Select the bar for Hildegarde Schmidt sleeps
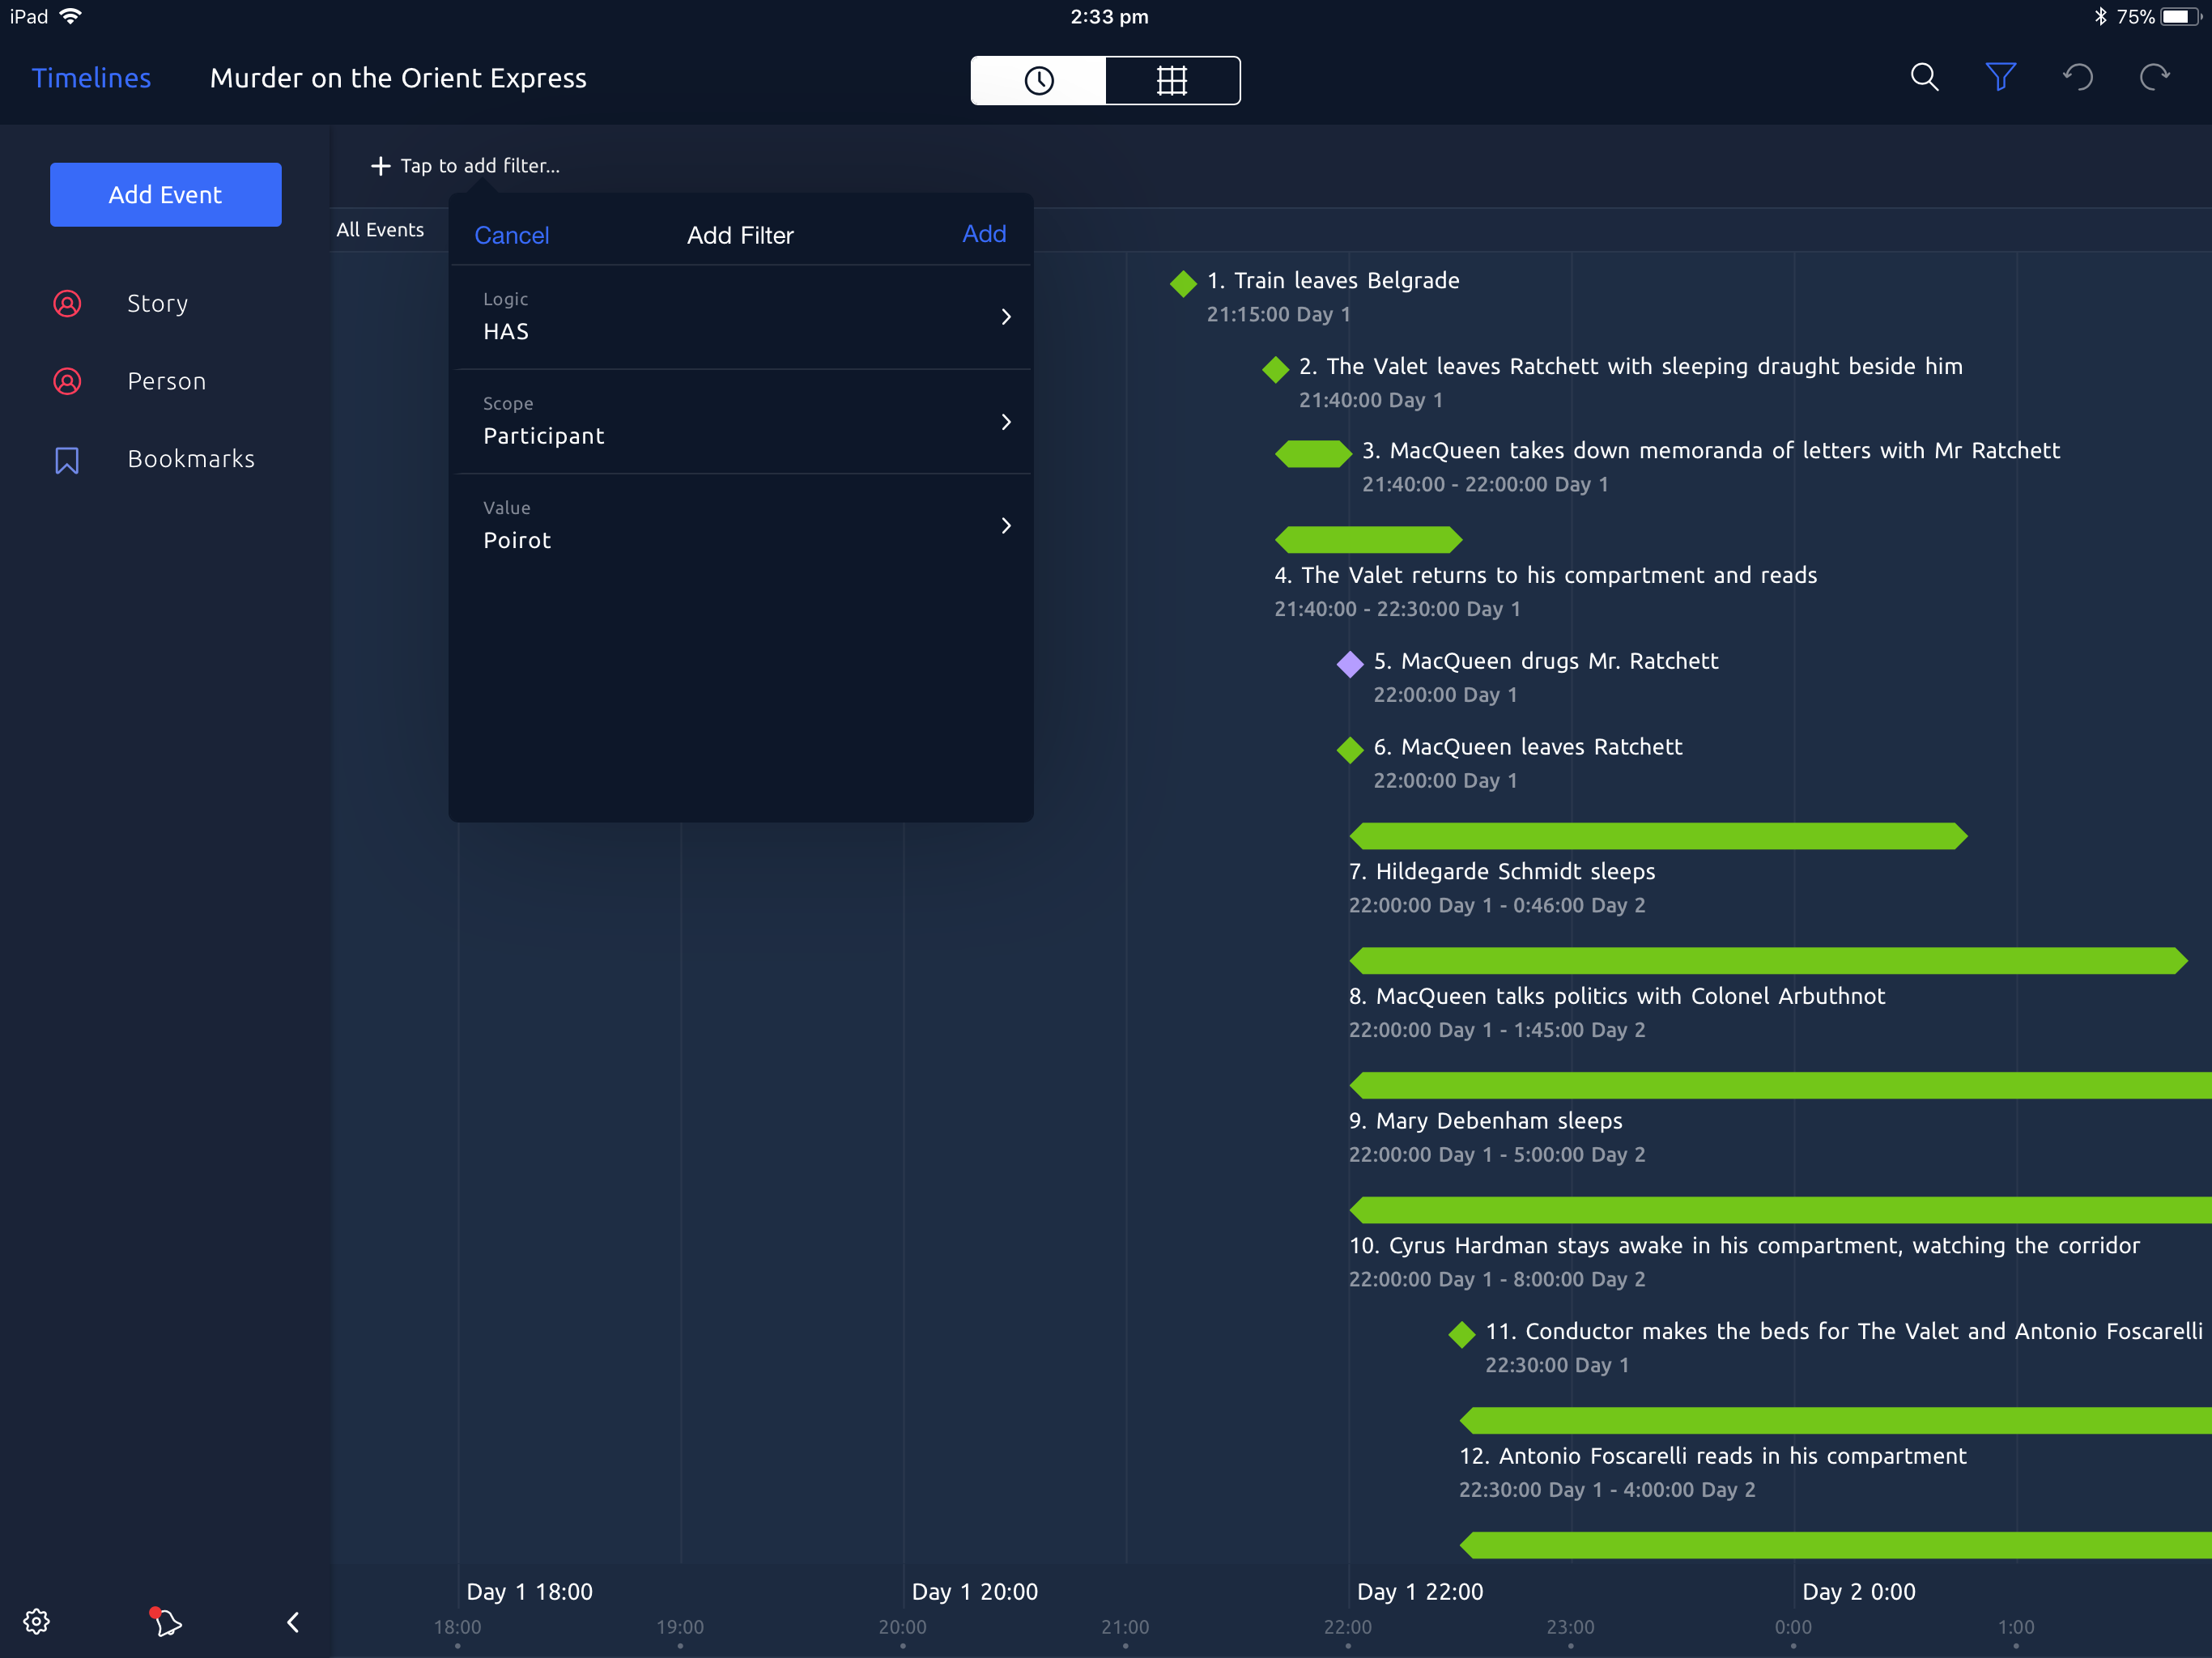Viewport: 2212px width, 1658px height. pyautogui.click(x=1658, y=836)
